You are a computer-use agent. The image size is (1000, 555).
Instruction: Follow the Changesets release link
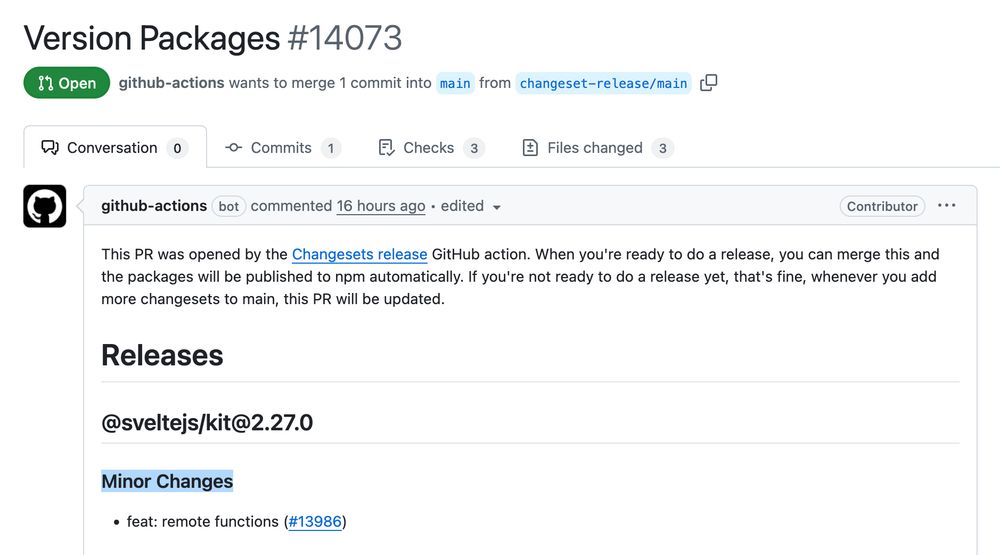tap(359, 254)
